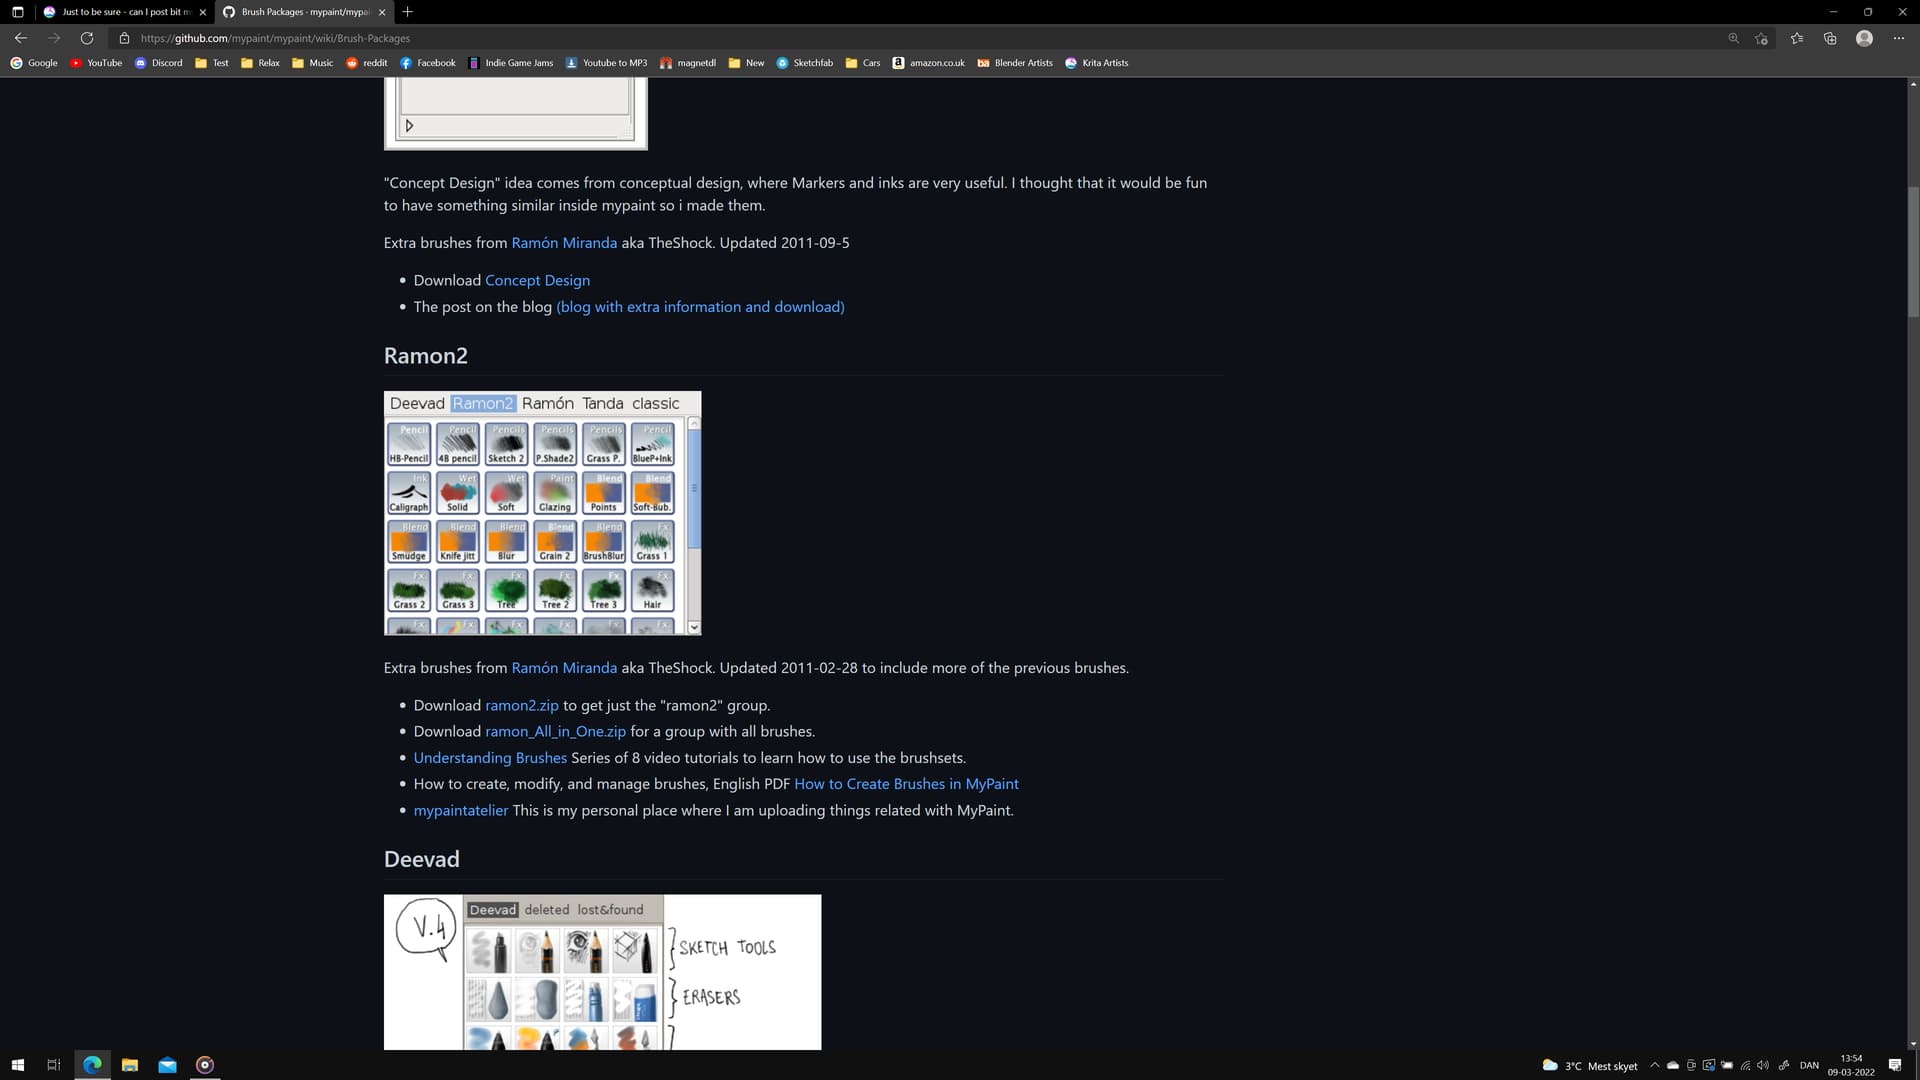
Task: Open Ramón Miranda link above Concept Design download
Action: coord(564,243)
